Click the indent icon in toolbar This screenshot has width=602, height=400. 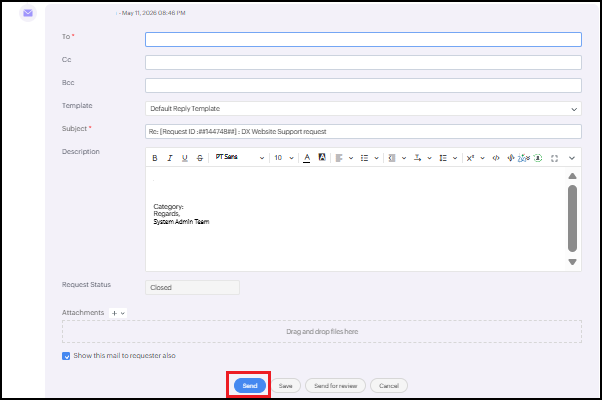point(392,158)
